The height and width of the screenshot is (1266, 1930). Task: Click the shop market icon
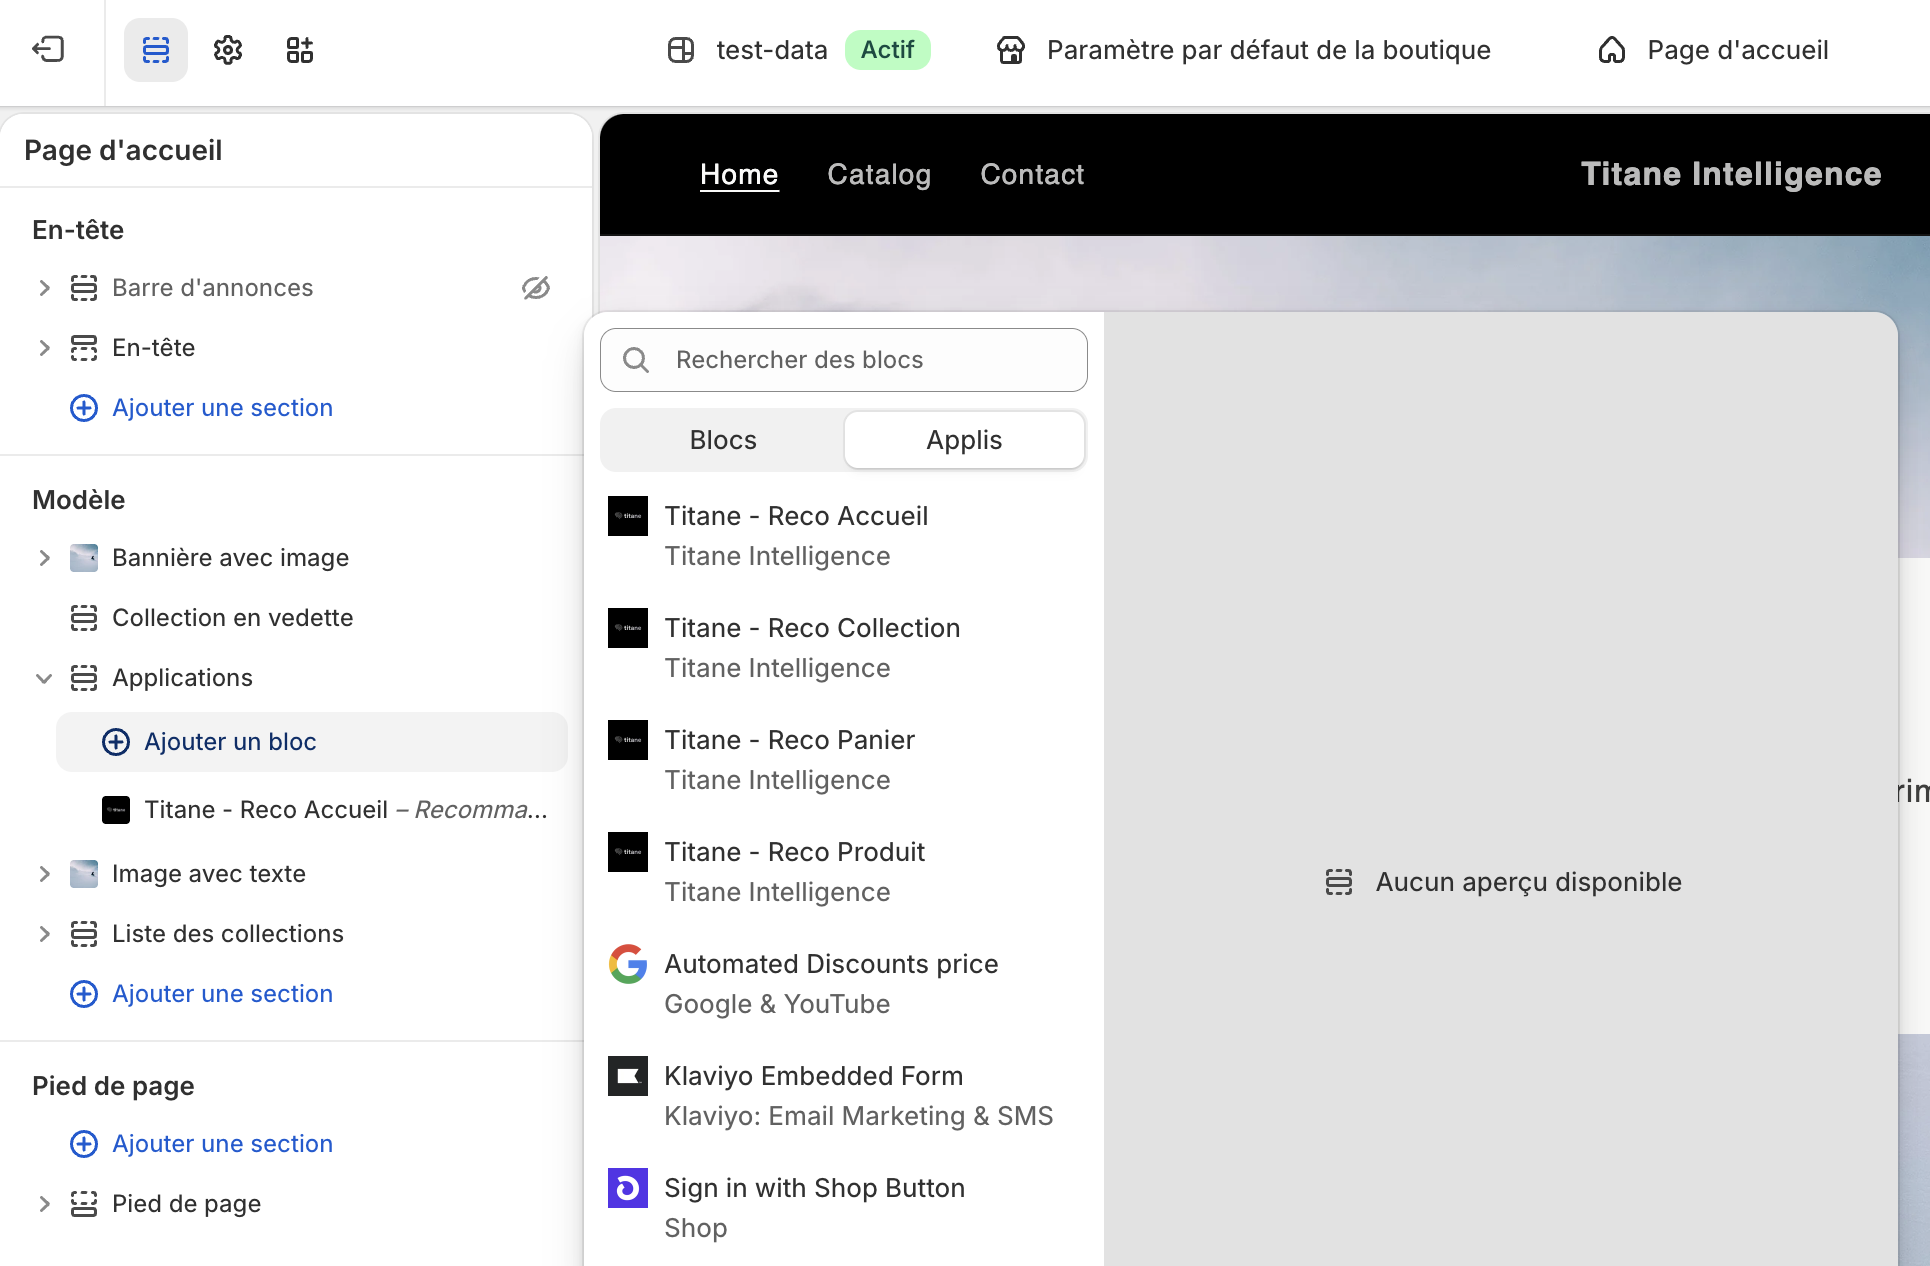1011,50
